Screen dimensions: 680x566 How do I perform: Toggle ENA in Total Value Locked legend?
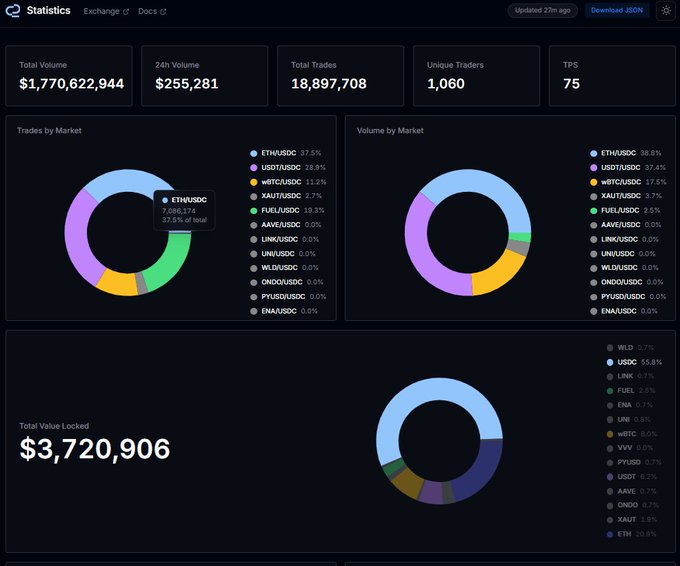click(629, 405)
